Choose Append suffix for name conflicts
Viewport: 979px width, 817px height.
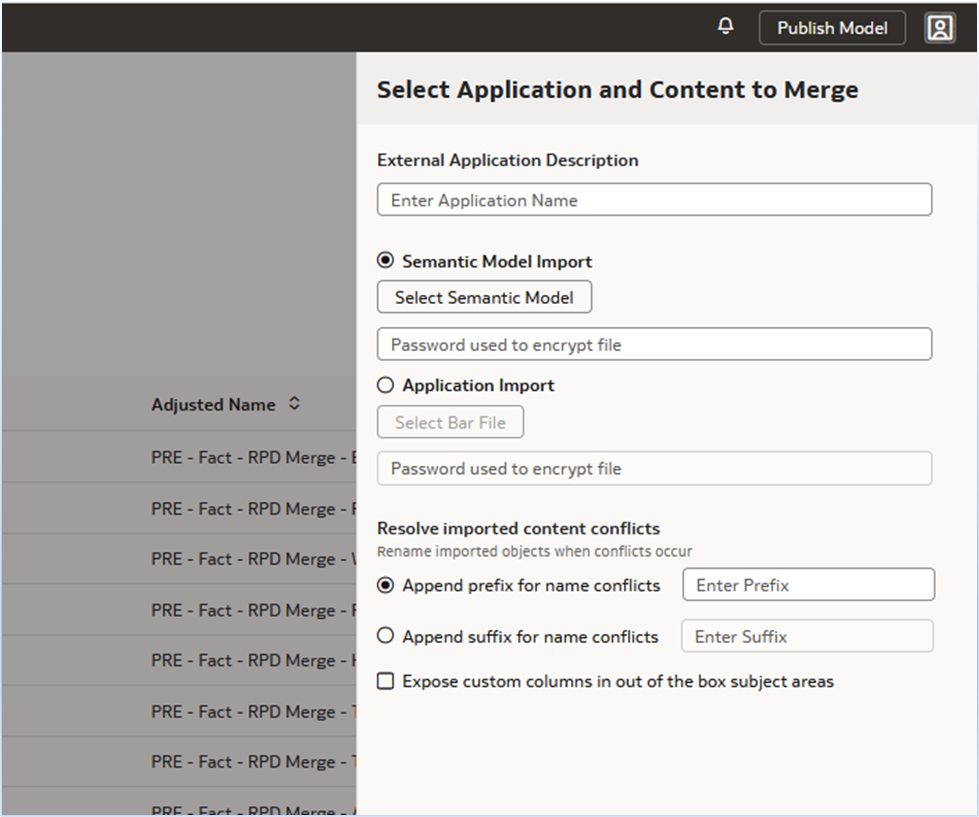click(385, 636)
